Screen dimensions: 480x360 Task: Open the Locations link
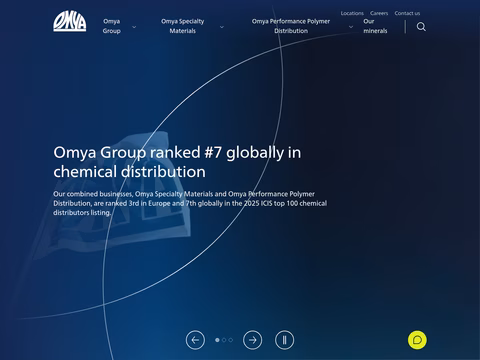(x=352, y=13)
